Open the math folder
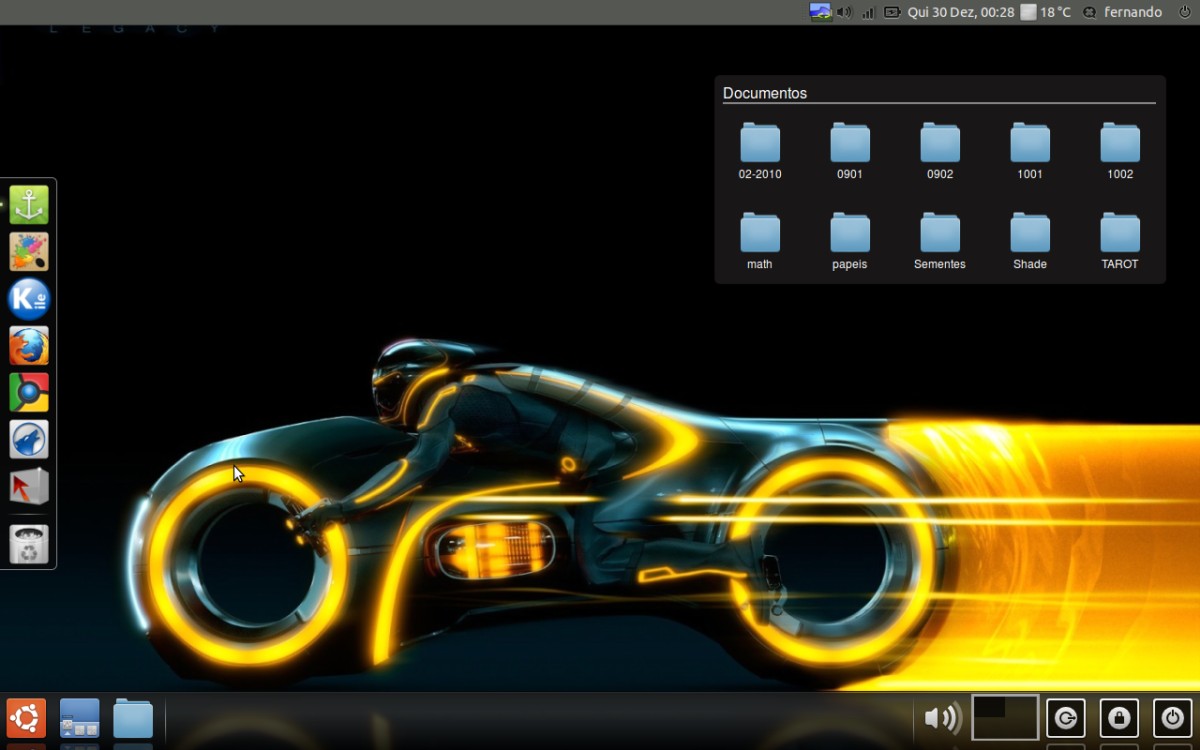This screenshot has height=750, width=1200. click(x=760, y=241)
